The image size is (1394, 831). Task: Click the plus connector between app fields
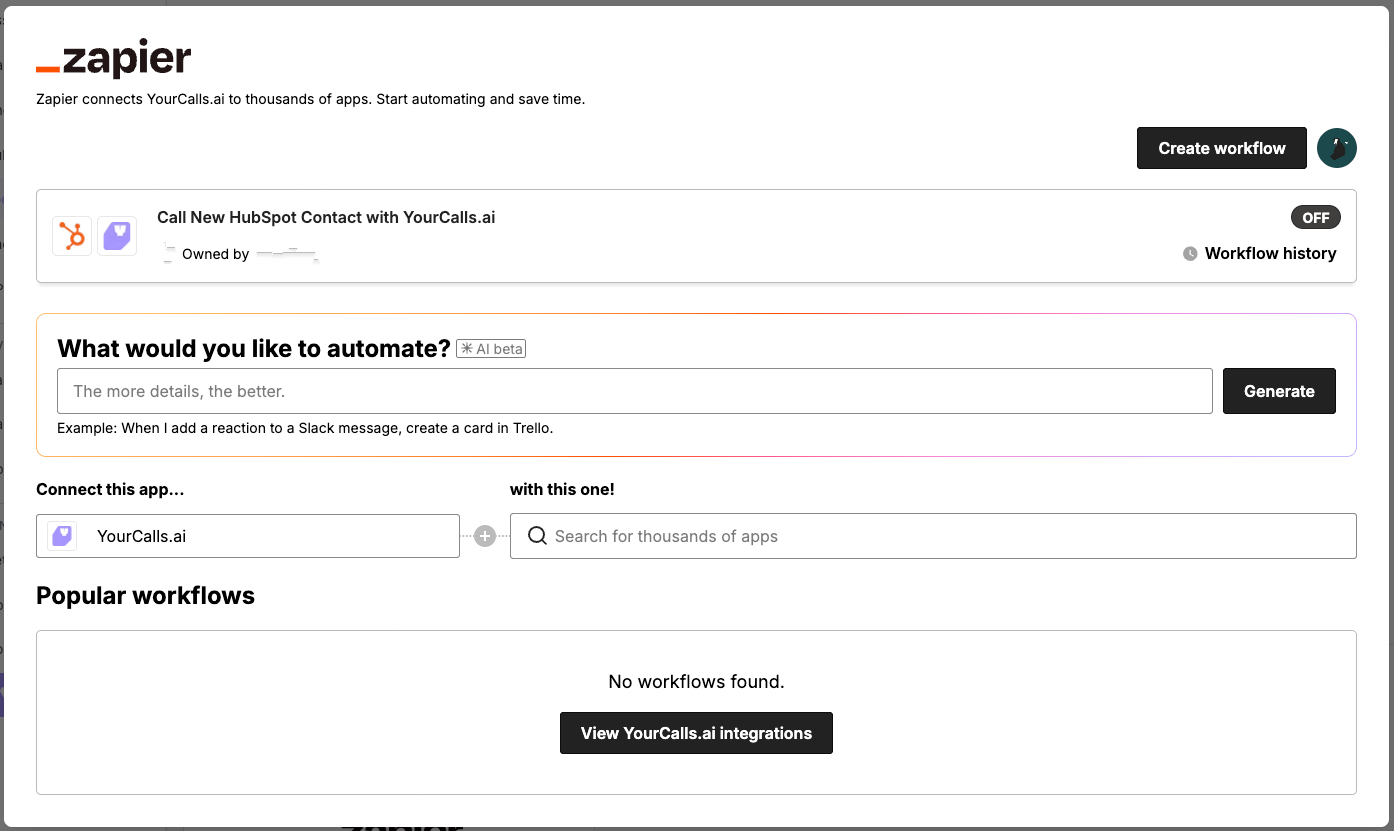(485, 537)
